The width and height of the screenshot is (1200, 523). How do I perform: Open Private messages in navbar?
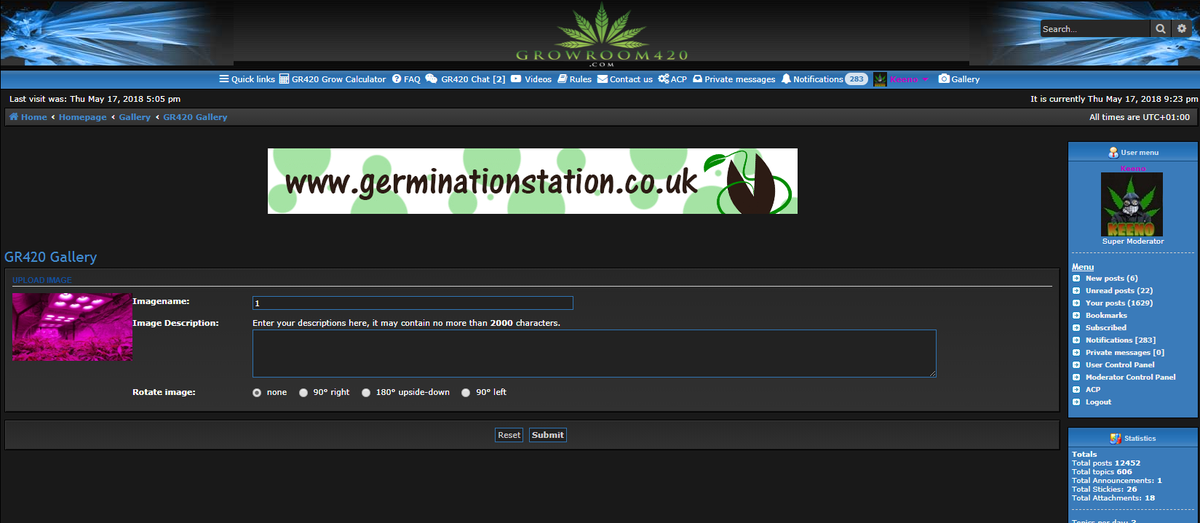(739, 79)
